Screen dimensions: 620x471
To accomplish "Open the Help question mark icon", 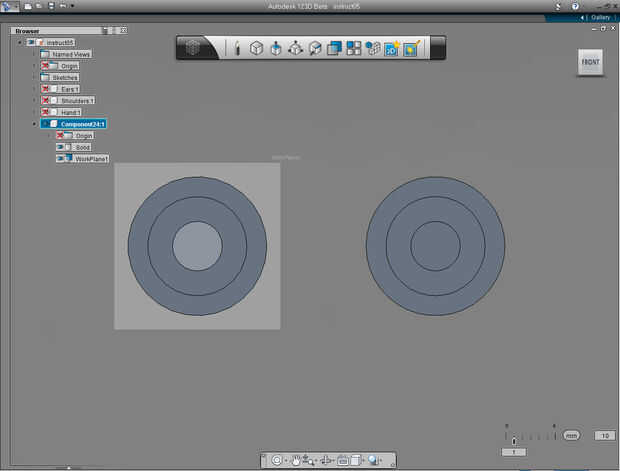I will [x=574, y=6].
